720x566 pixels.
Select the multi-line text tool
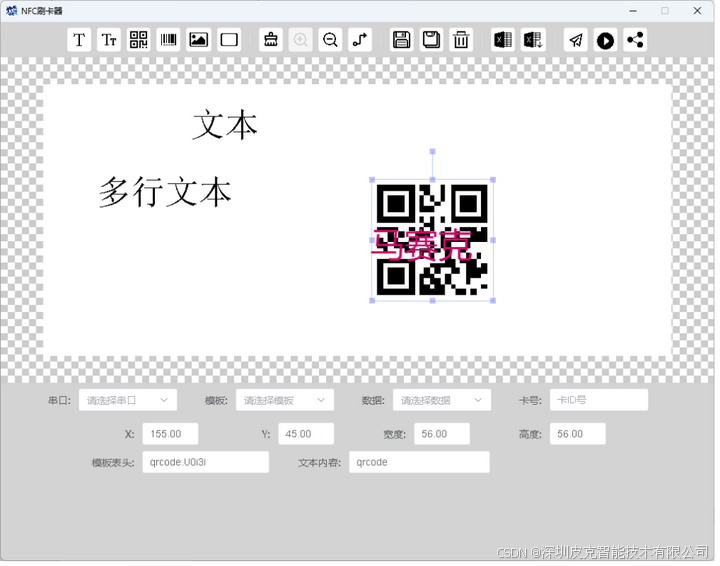[x=109, y=40]
